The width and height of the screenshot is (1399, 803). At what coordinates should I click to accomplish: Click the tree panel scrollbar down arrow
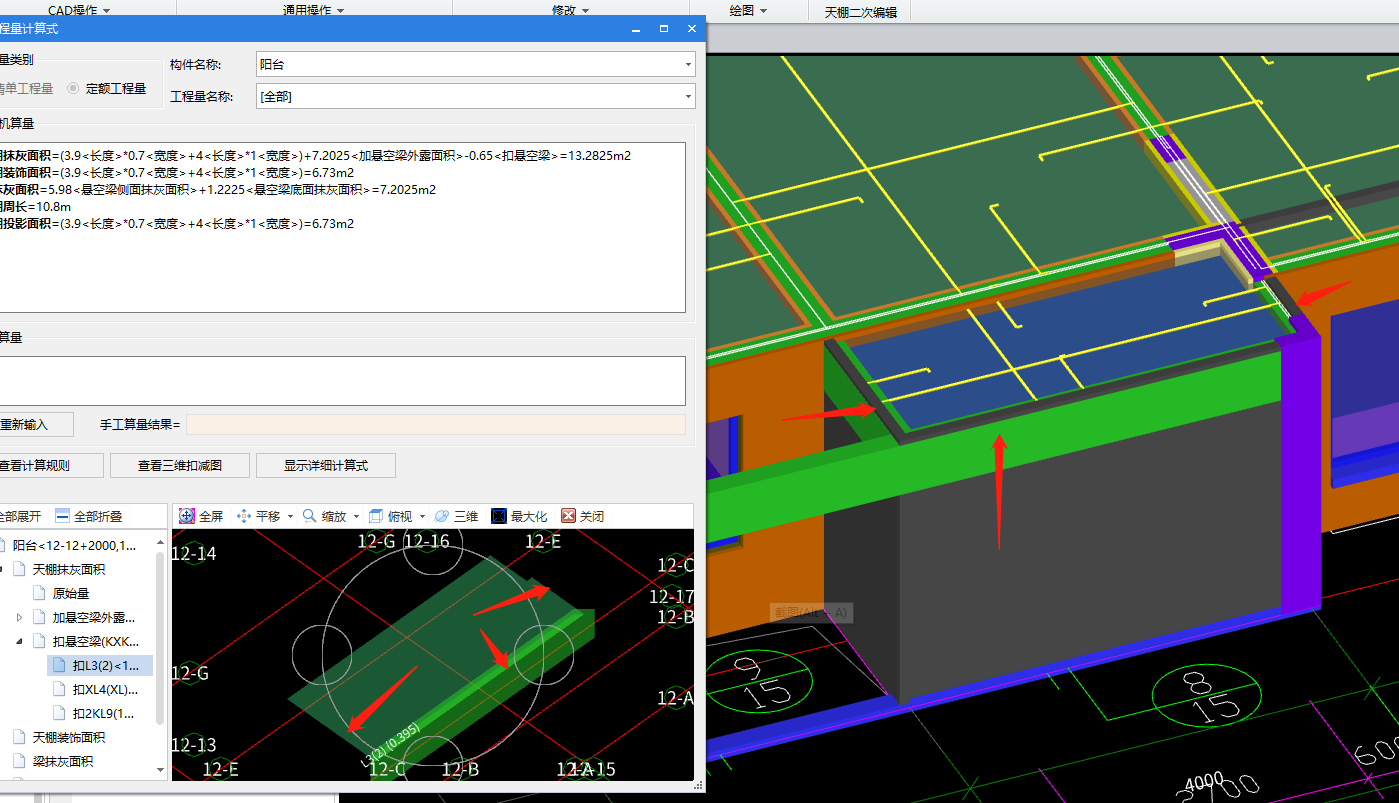click(162, 771)
